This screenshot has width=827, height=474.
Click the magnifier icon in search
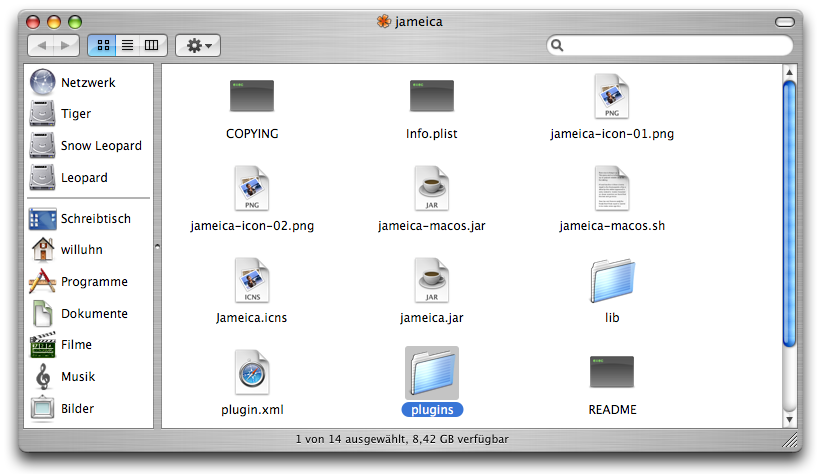click(557, 46)
